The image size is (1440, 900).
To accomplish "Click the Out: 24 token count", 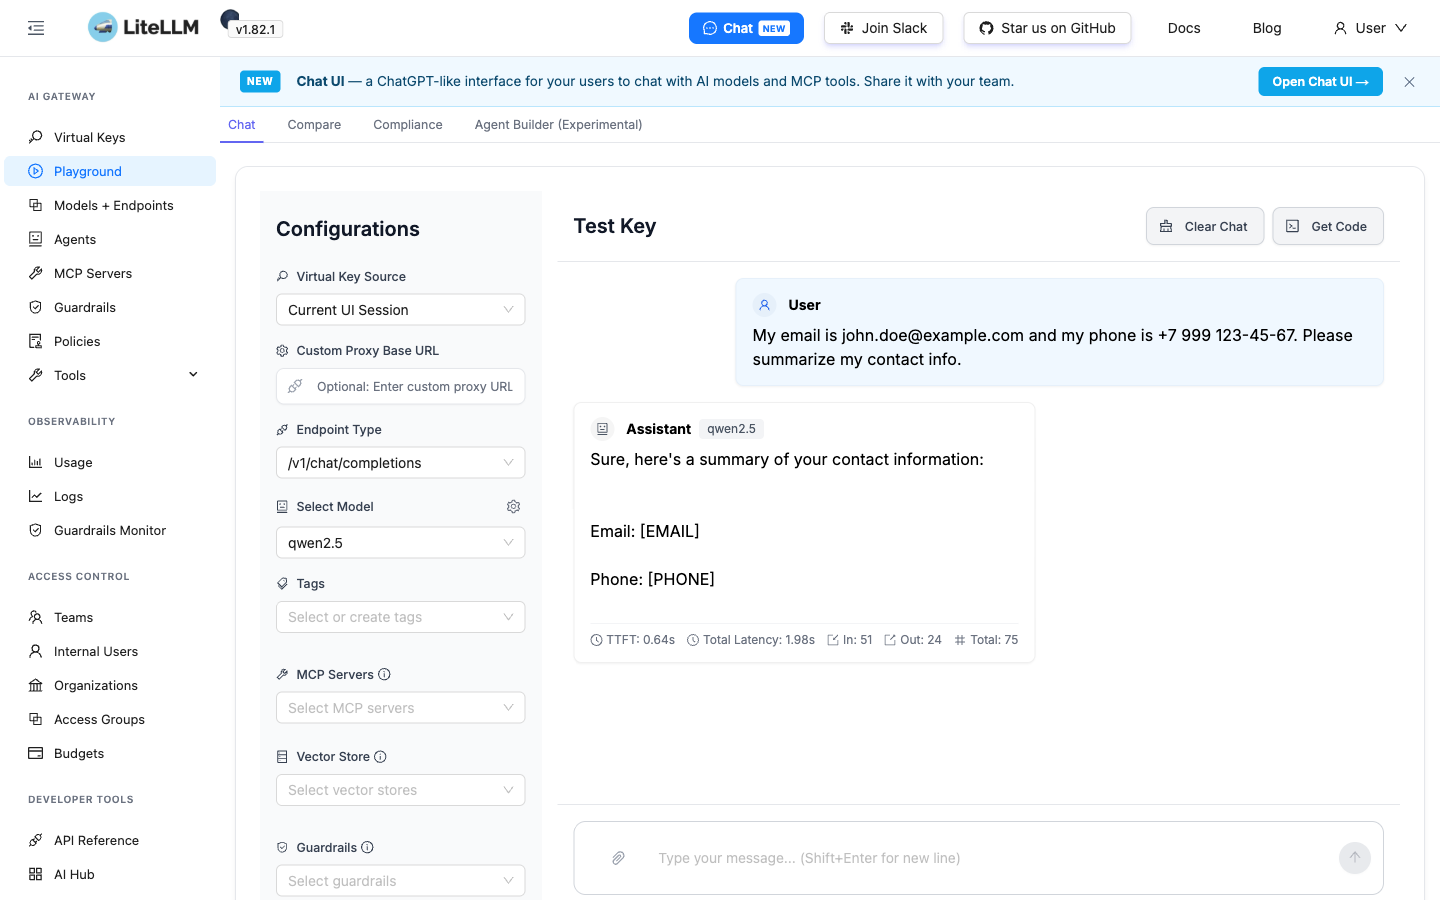I will coord(913,640).
